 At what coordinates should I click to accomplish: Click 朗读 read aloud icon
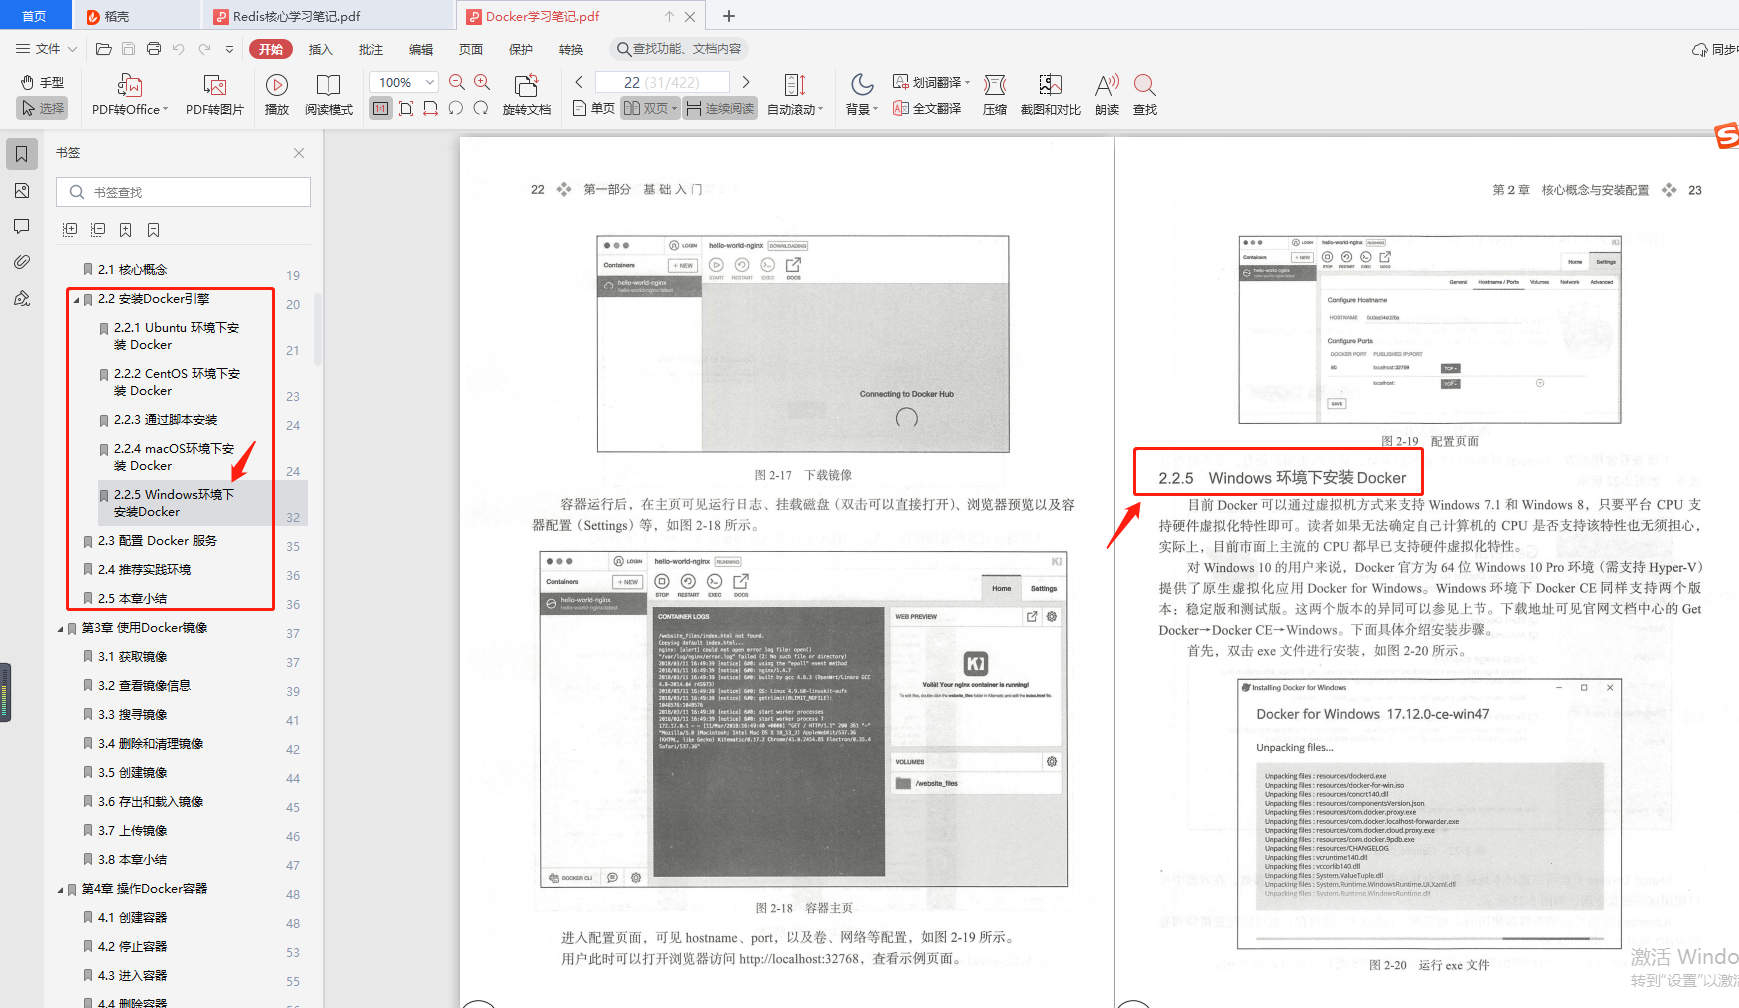[x=1107, y=95]
